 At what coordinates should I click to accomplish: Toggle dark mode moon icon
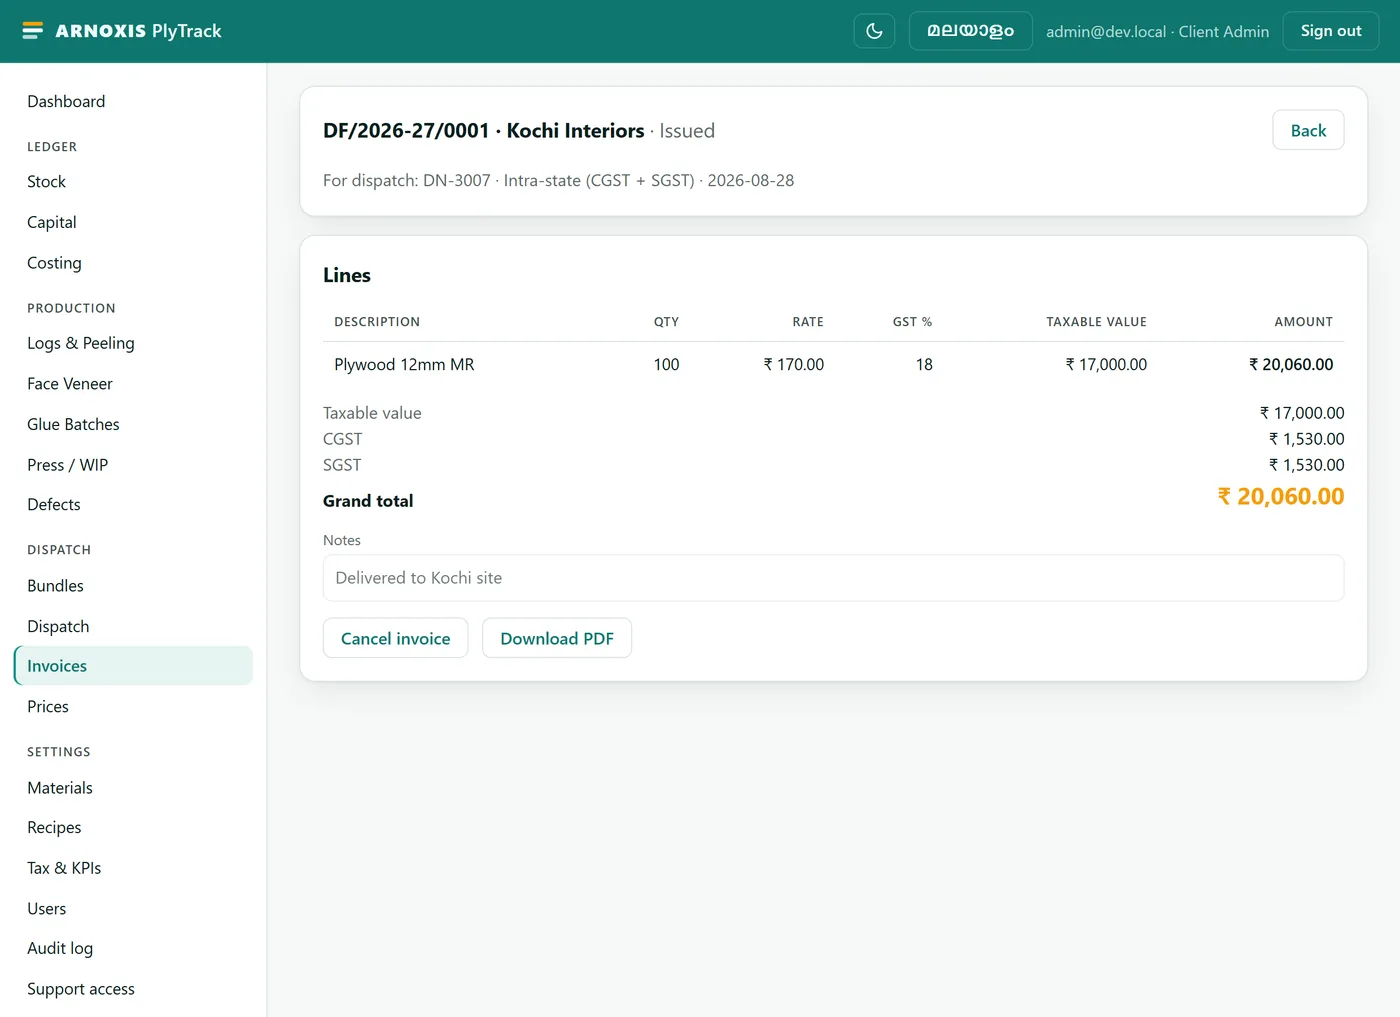[874, 31]
